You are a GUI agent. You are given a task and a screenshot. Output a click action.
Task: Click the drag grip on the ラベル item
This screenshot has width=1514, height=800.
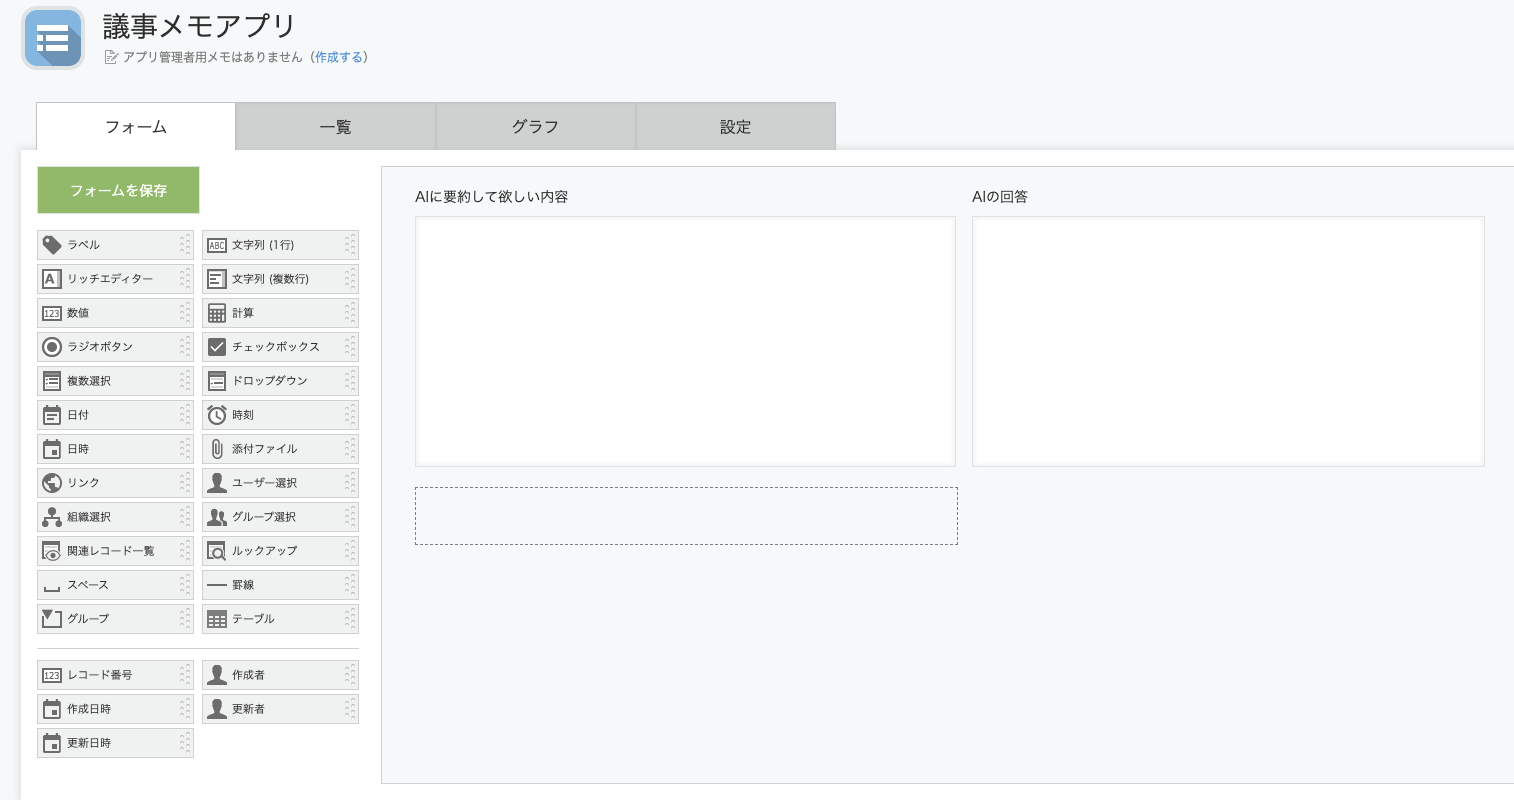[185, 245]
